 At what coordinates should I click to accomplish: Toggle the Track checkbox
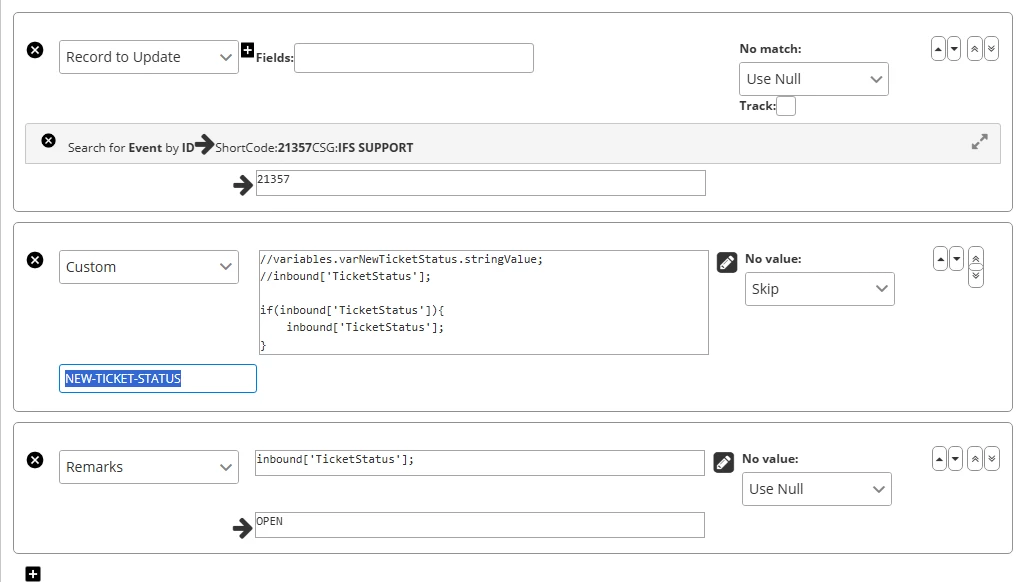786,106
